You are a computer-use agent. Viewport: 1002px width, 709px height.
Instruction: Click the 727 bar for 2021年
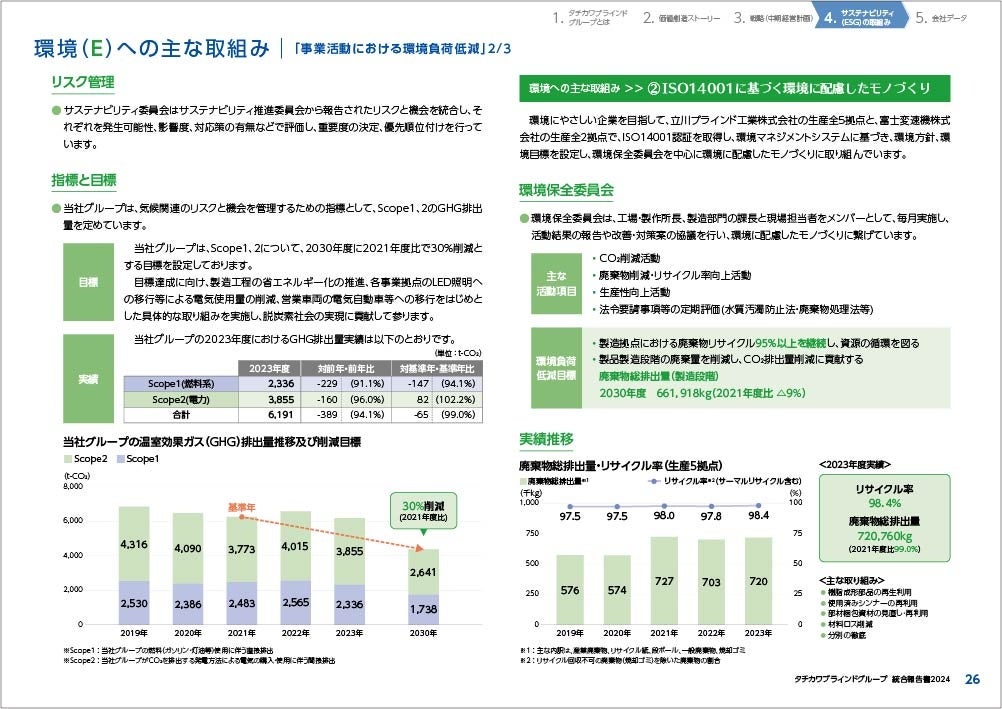coord(664,580)
